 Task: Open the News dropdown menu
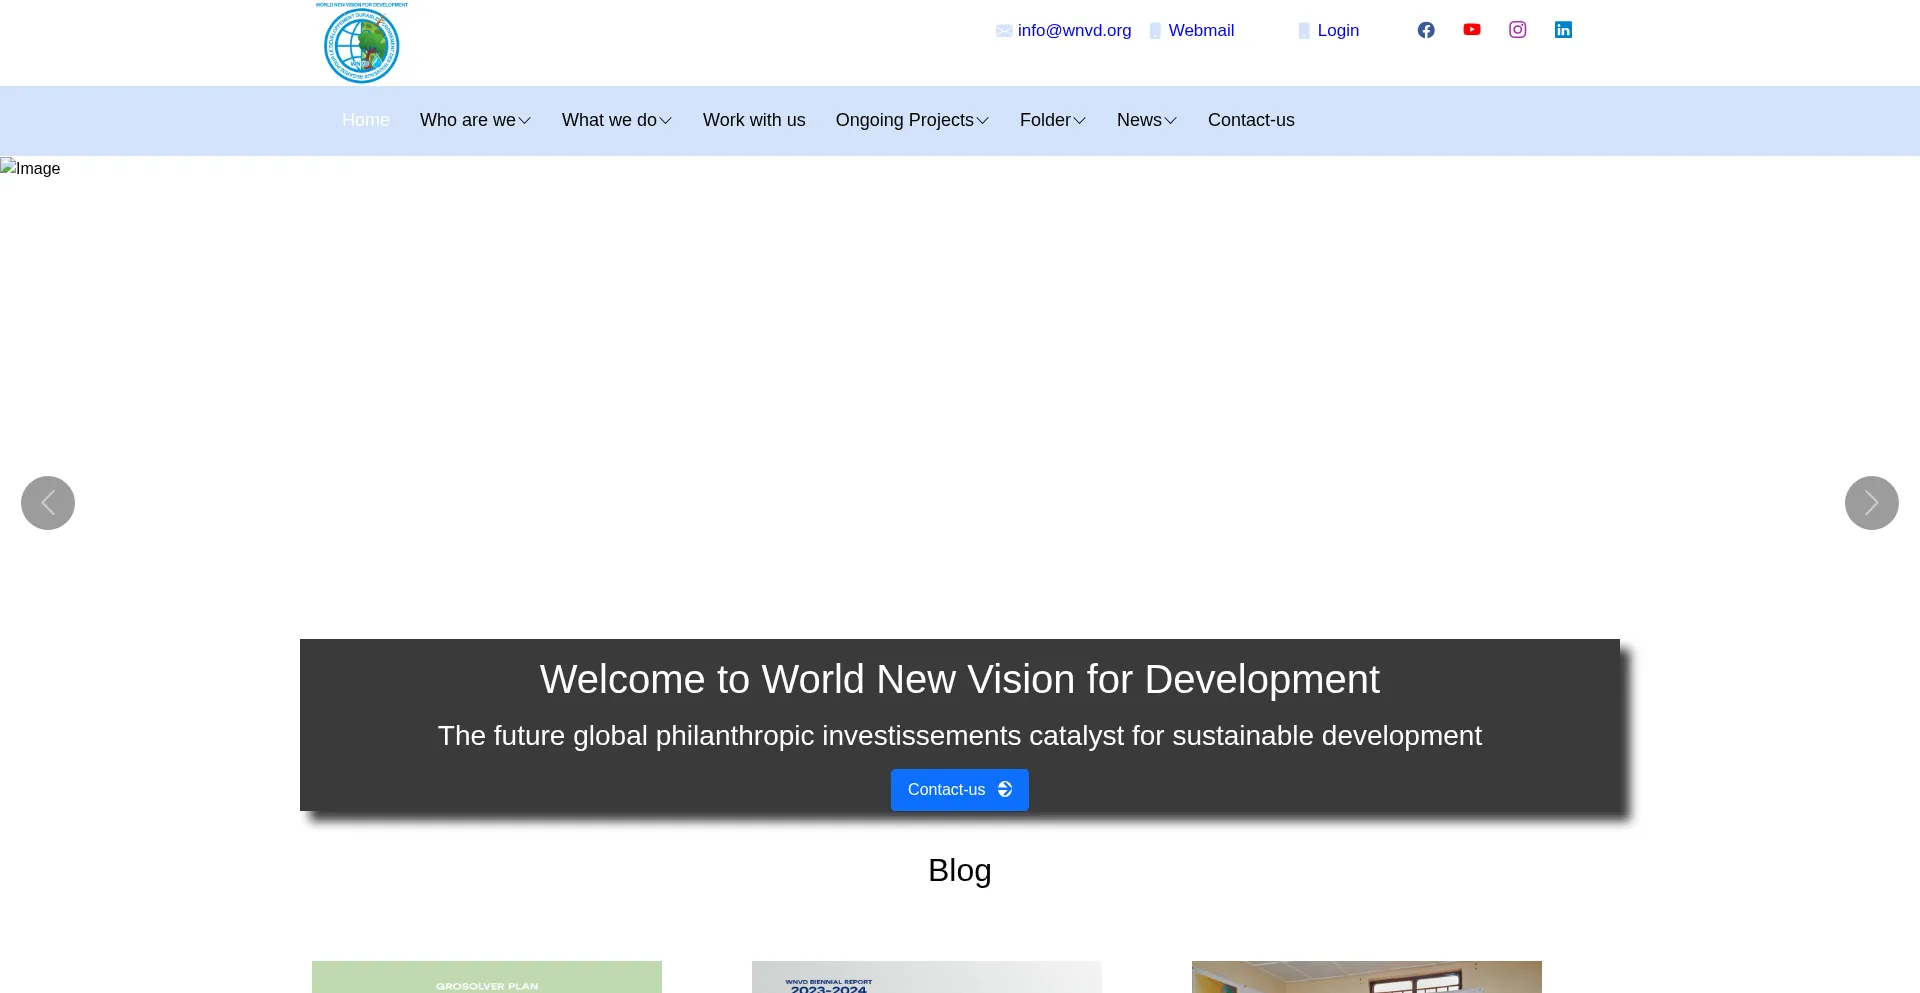pos(1146,120)
